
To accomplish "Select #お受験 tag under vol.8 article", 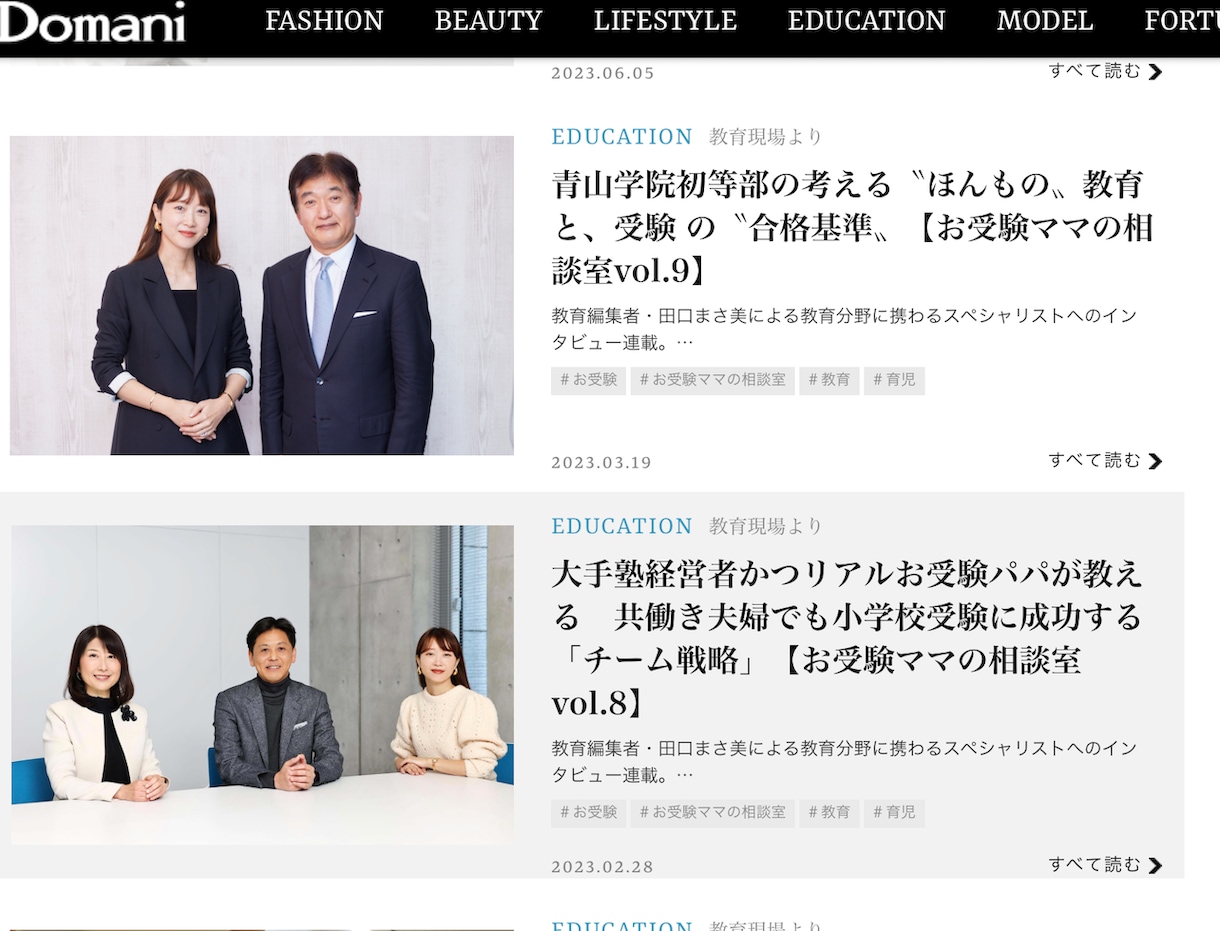I will tap(588, 813).
